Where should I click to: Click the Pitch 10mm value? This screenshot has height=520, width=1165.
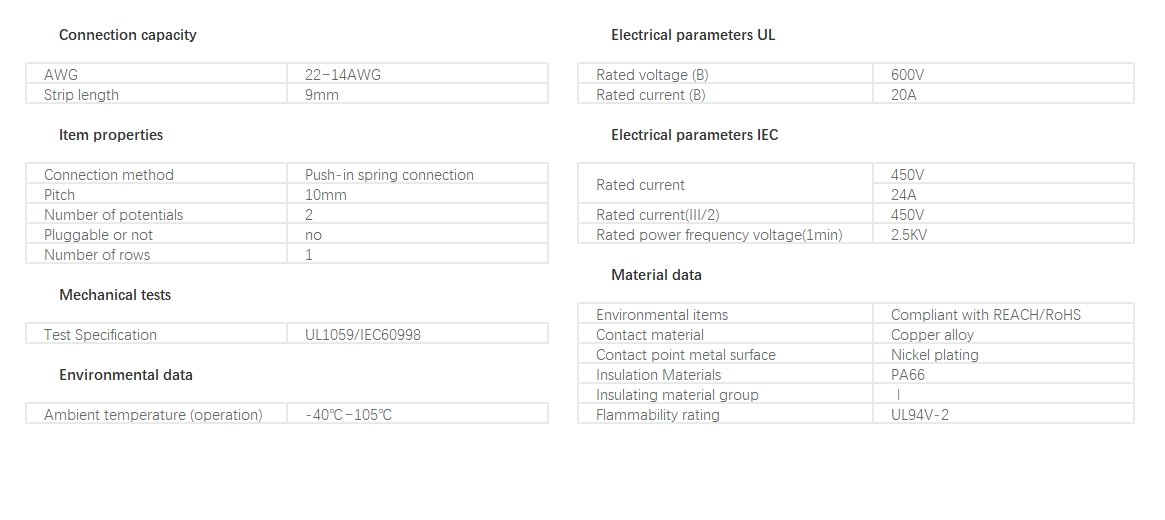coord(325,195)
